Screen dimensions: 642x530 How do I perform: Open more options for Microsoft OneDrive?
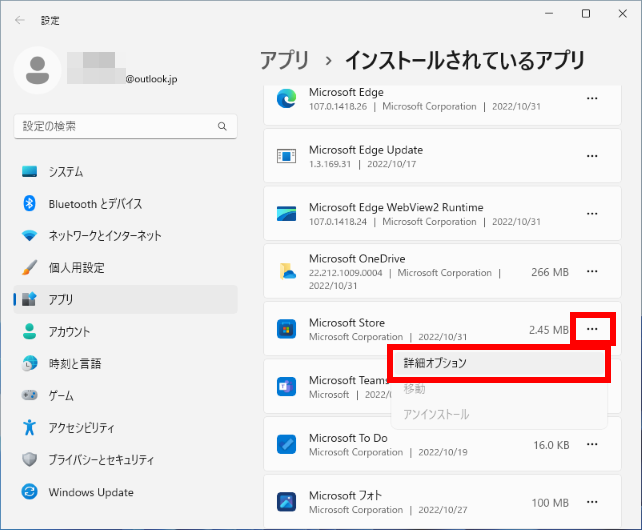click(592, 272)
